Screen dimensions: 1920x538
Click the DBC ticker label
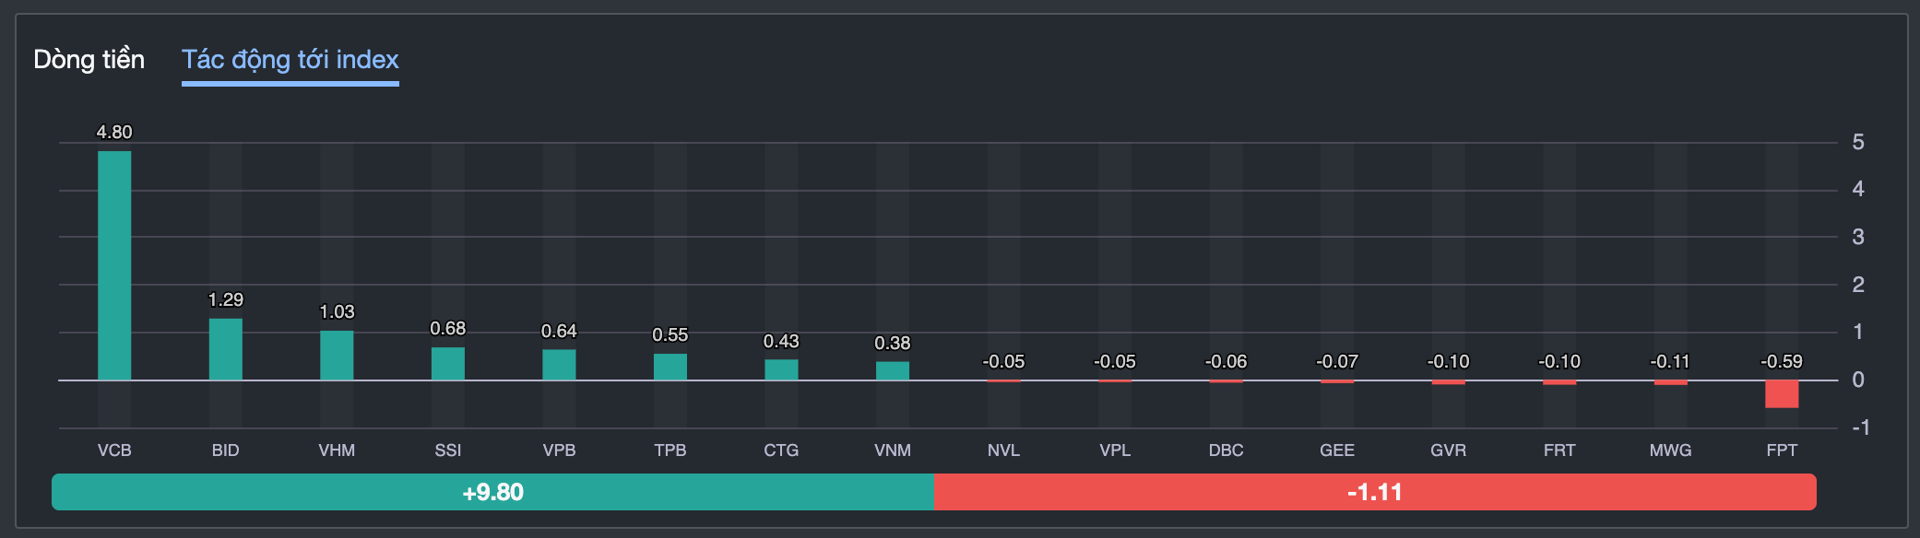click(x=1226, y=450)
